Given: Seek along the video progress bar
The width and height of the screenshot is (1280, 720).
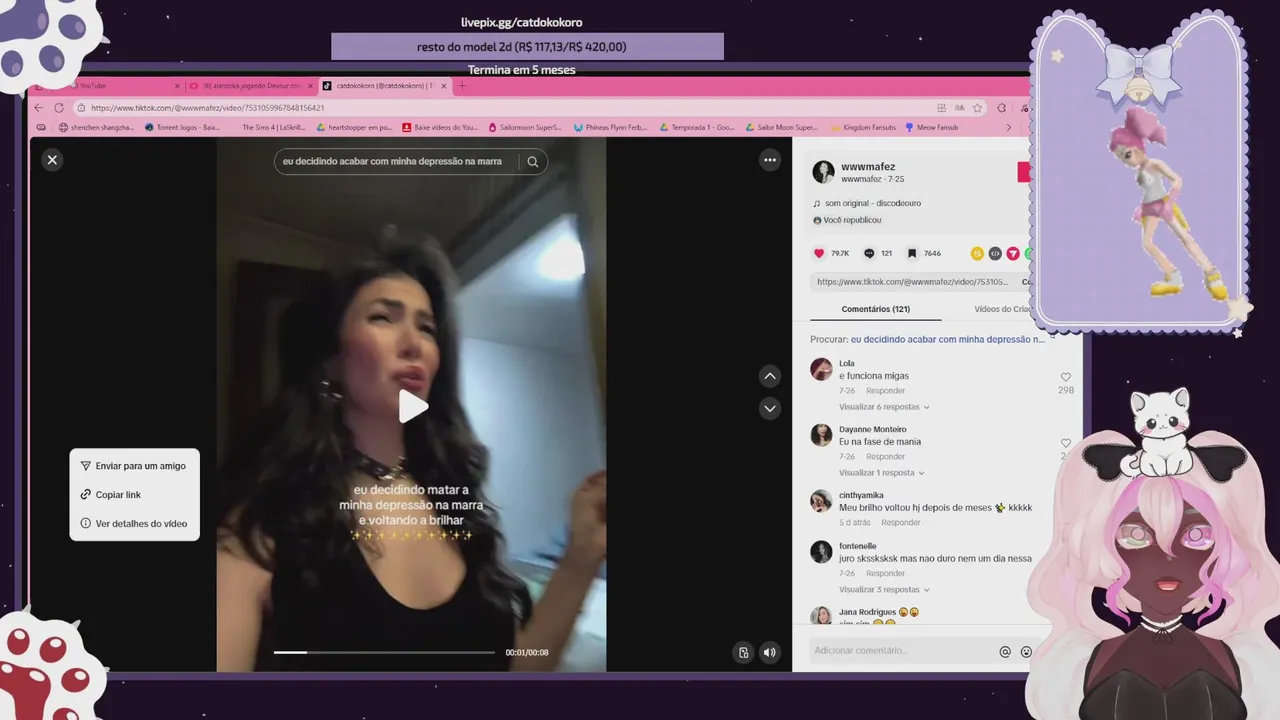Looking at the screenshot, I should [x=384, y=652].
